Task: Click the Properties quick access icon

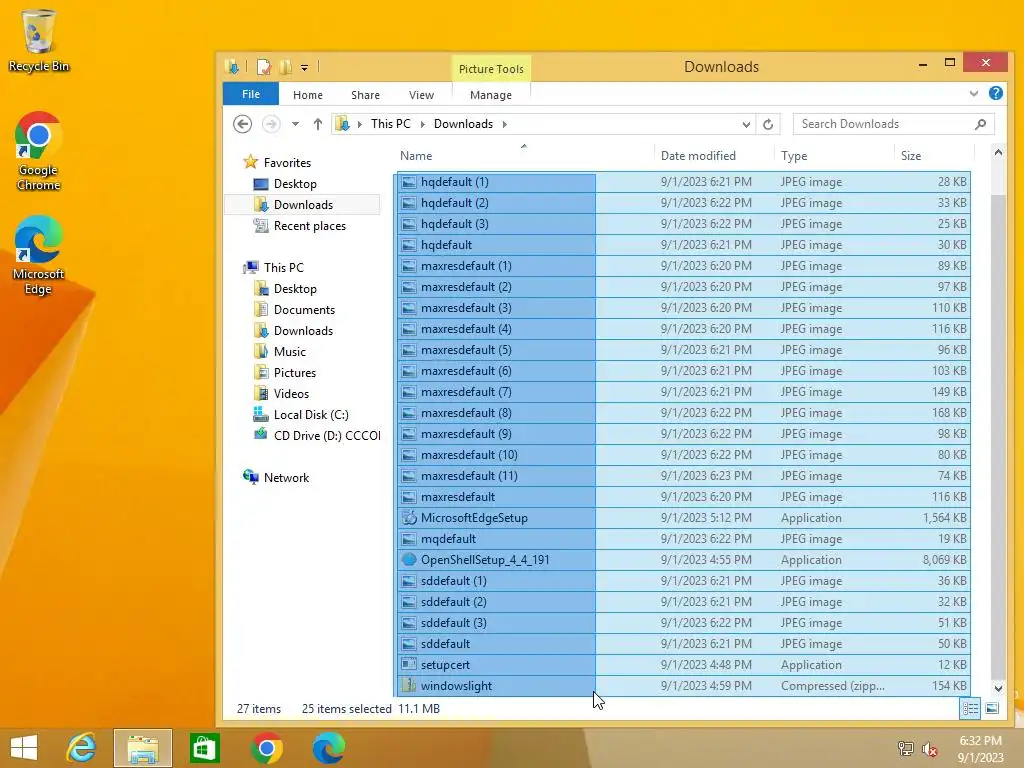Action: 264,67
